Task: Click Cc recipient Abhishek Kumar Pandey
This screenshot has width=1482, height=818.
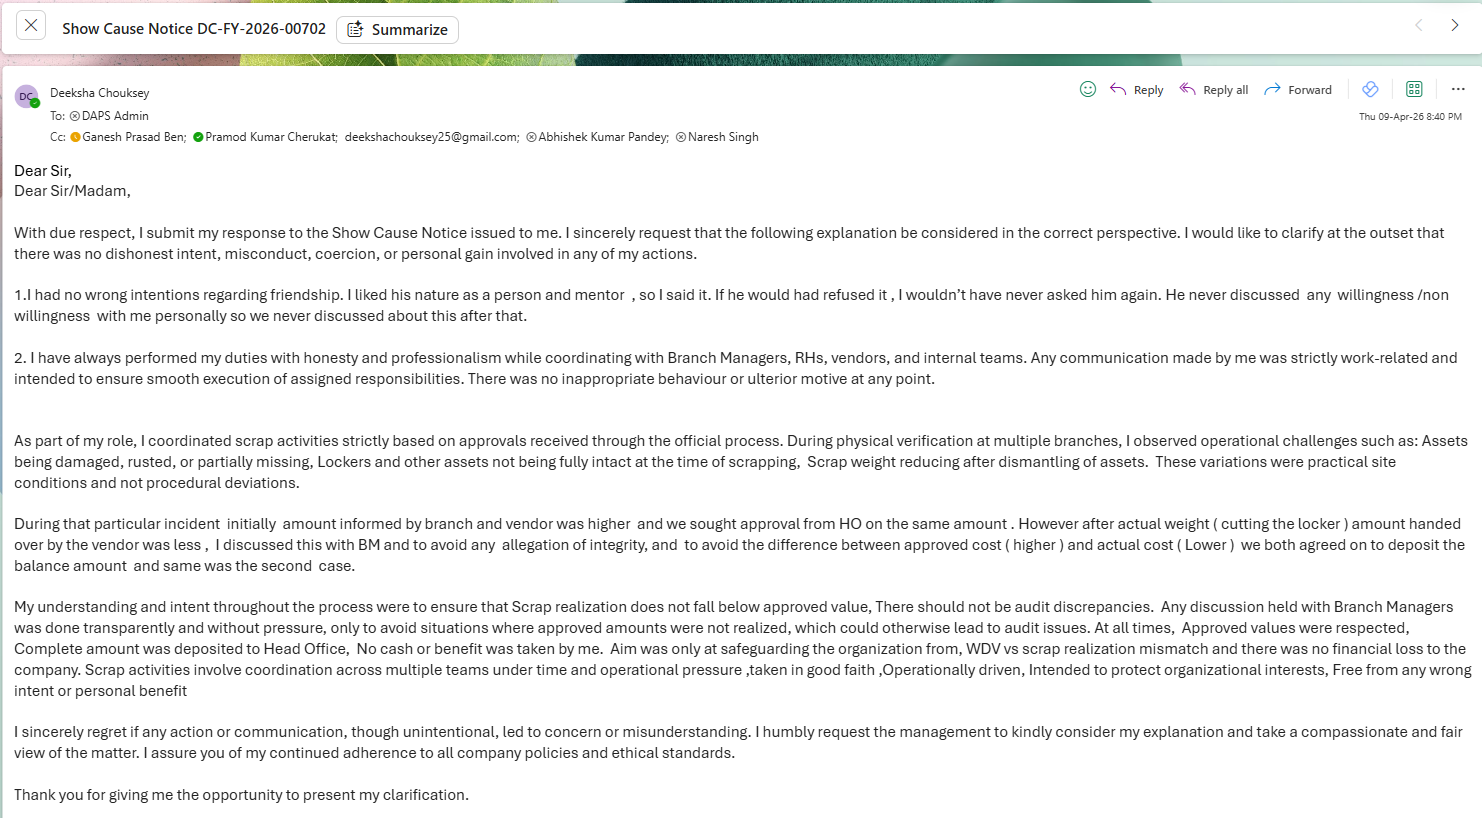Action: (602, 137)
